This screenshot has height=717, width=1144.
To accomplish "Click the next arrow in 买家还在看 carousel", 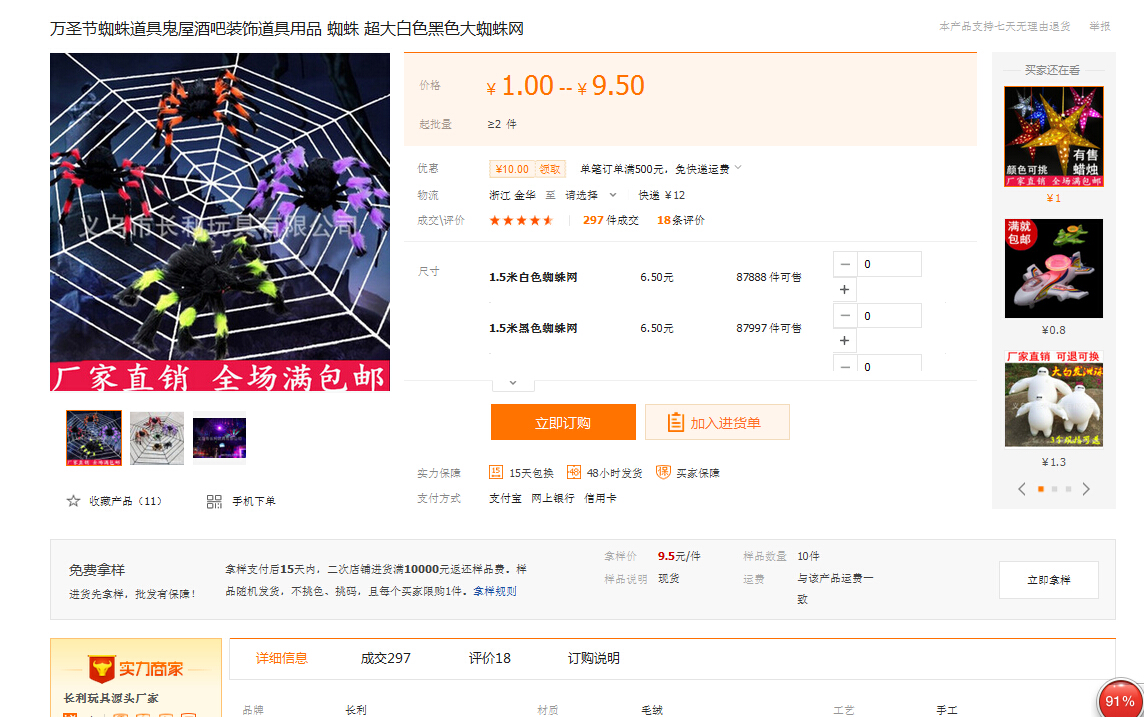I will pyautogui.click(x=1086, y=489).
